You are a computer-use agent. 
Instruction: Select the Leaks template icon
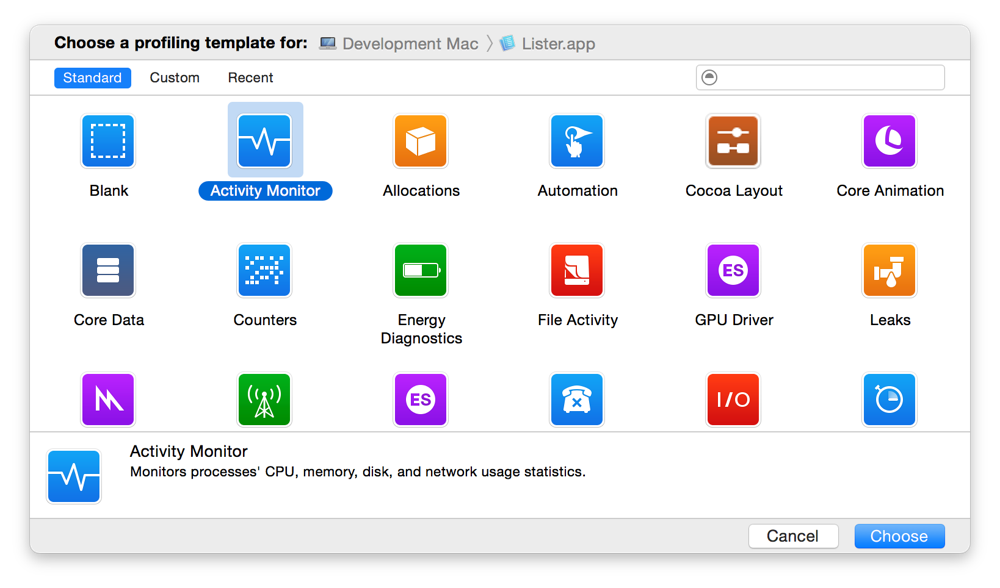(889, 271)
